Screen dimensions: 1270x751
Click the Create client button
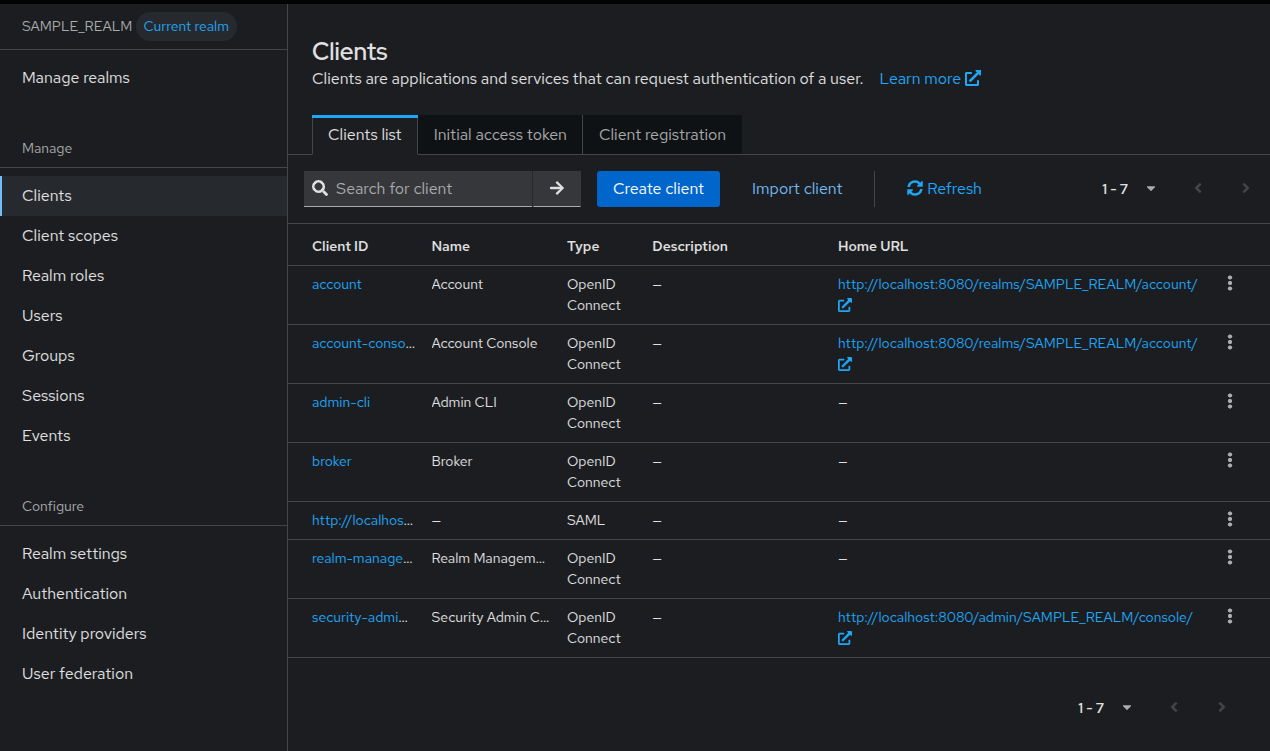click(x=658, y=188)
